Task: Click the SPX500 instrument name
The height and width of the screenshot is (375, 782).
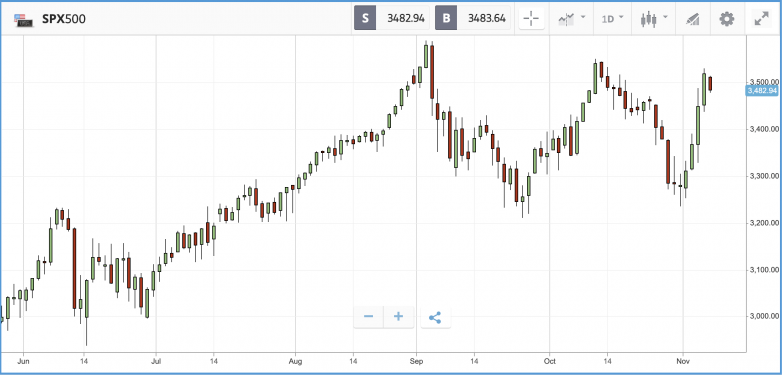Action: tap(64, 19)
